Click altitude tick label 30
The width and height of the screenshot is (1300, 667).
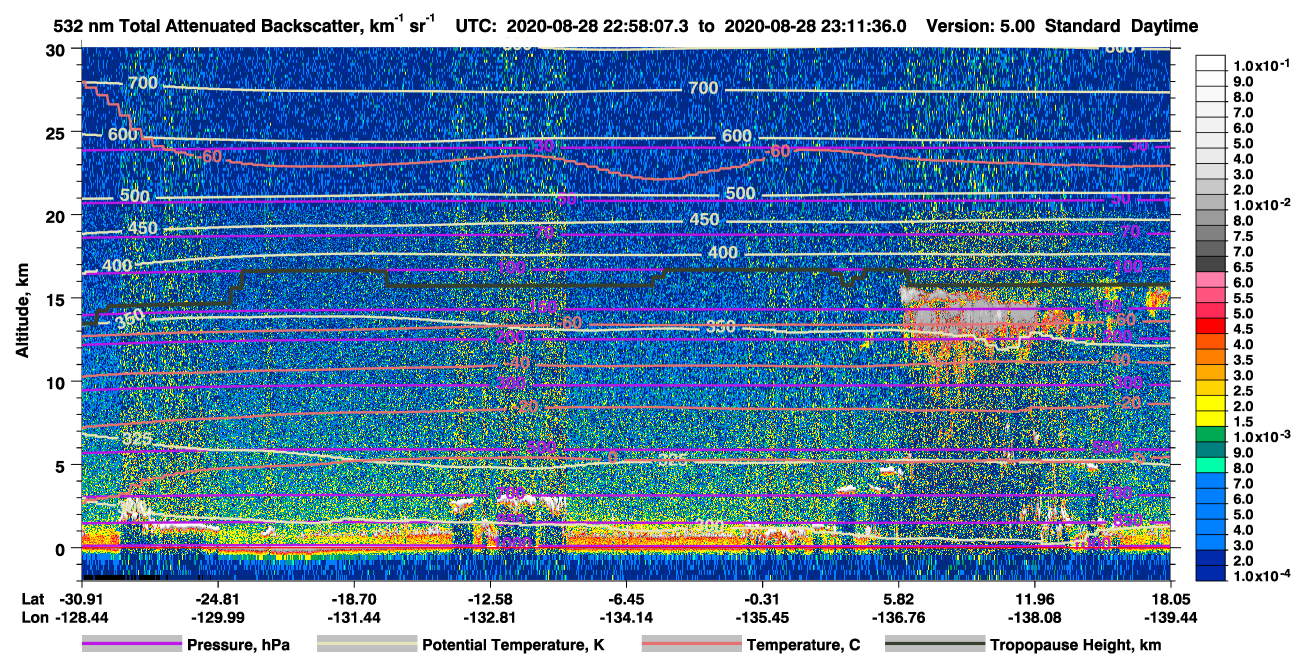click(58, 49)
